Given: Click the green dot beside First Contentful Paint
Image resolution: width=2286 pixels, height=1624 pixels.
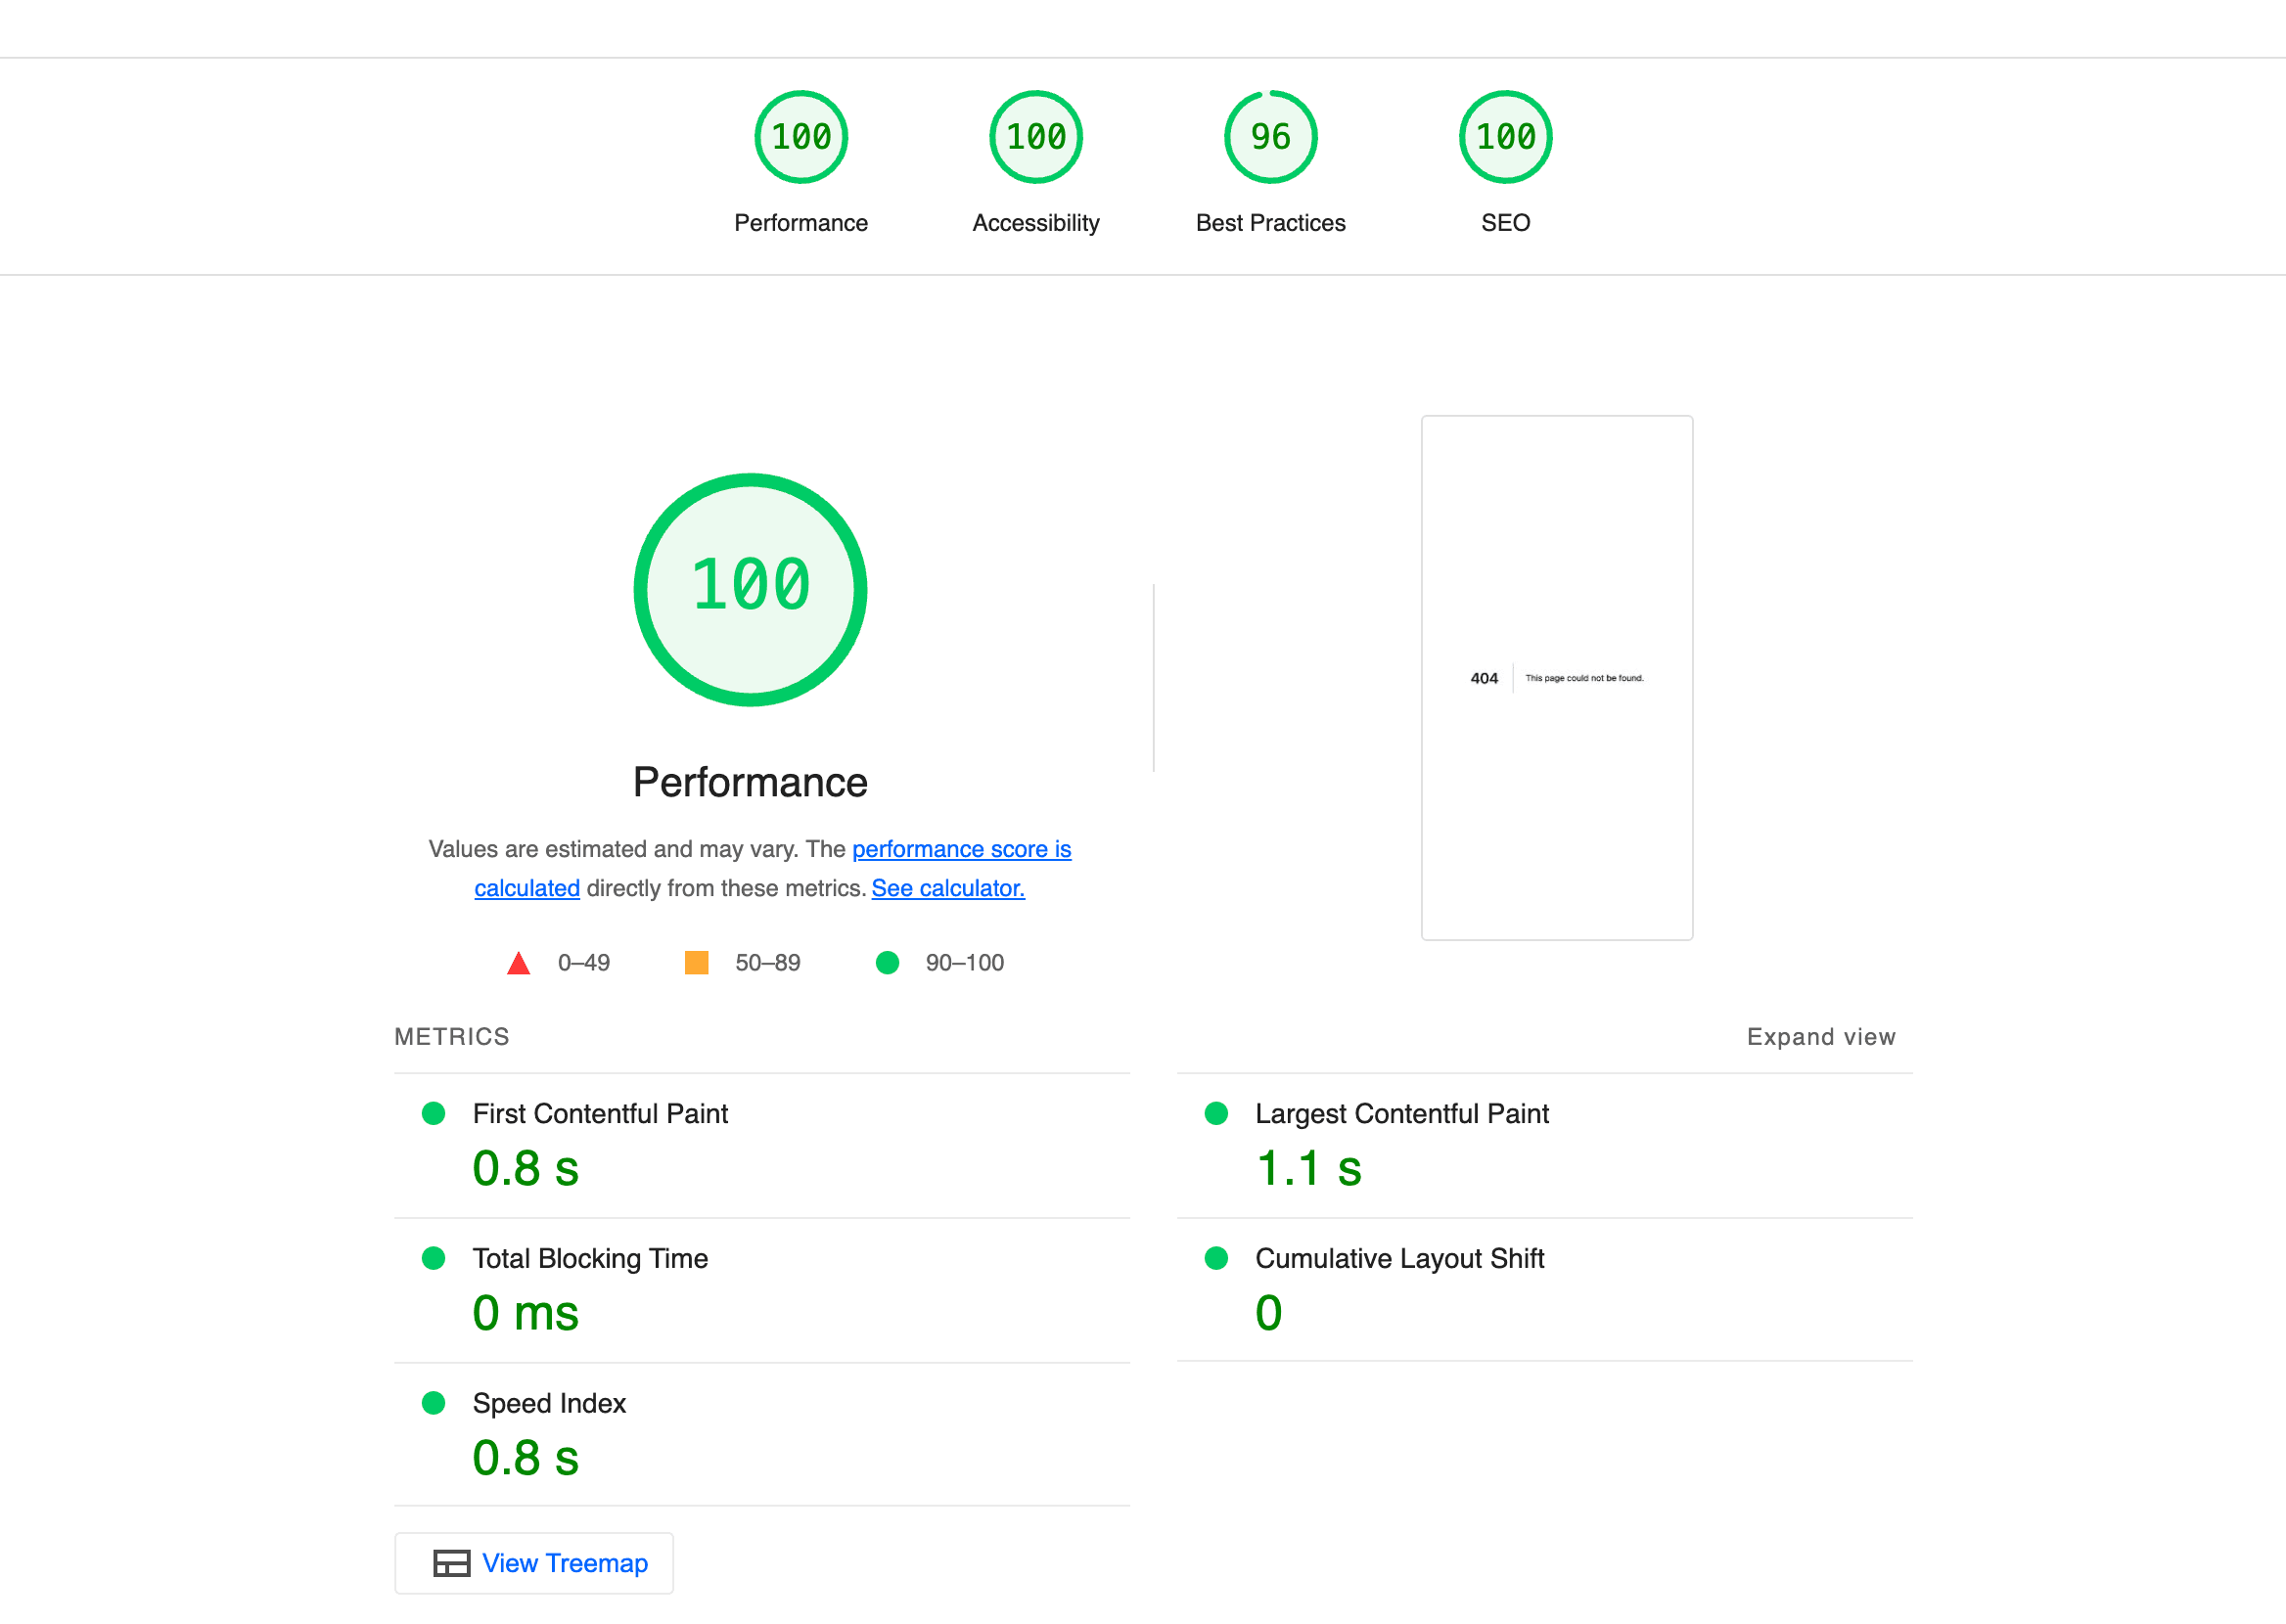Looking at the screenshot, I should point(433,1114).
